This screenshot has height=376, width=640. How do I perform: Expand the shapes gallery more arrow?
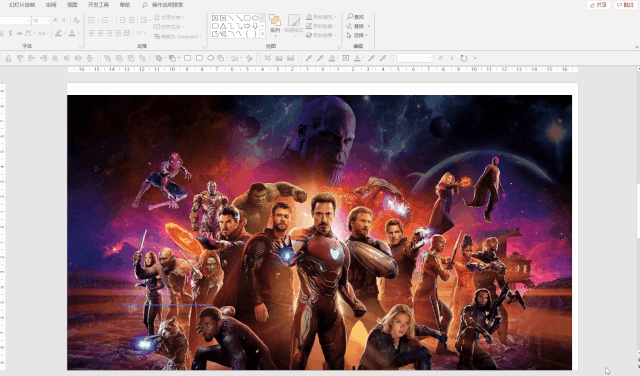pyautogui.click(x=262, y=34)
